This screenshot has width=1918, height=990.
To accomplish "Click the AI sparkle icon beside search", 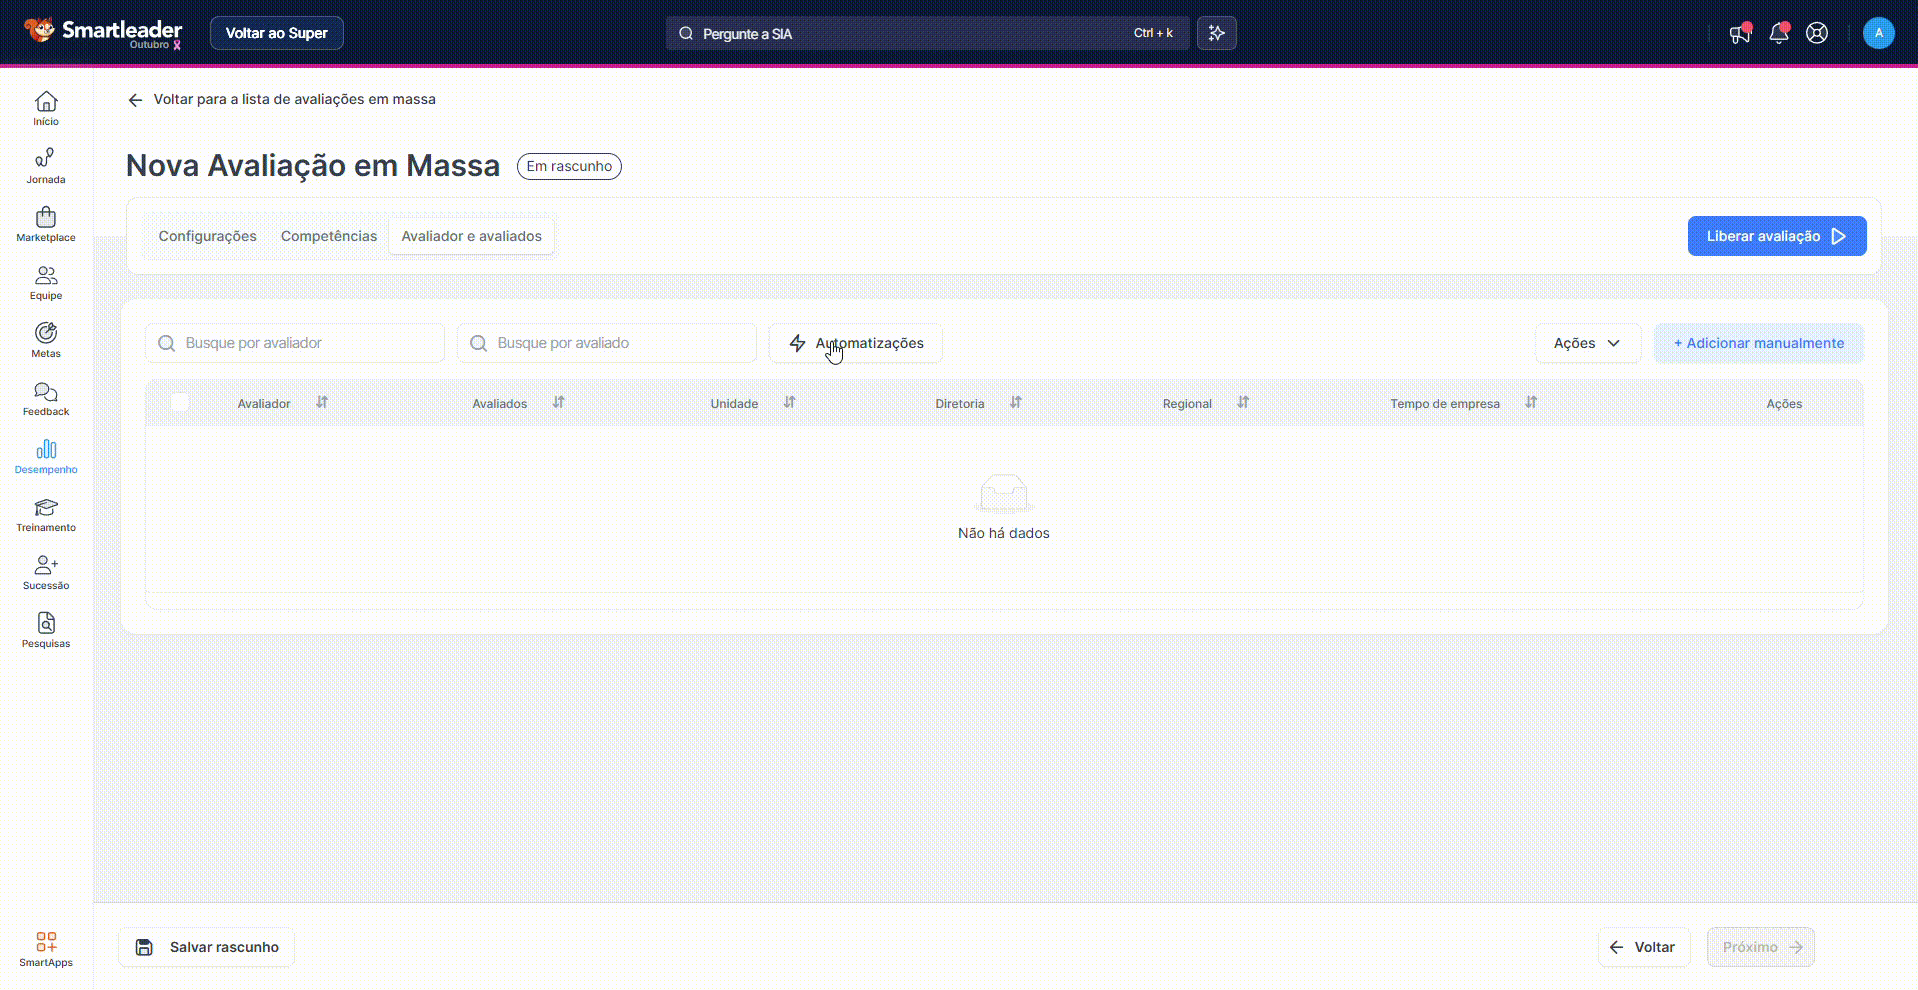I will 1216,33.
